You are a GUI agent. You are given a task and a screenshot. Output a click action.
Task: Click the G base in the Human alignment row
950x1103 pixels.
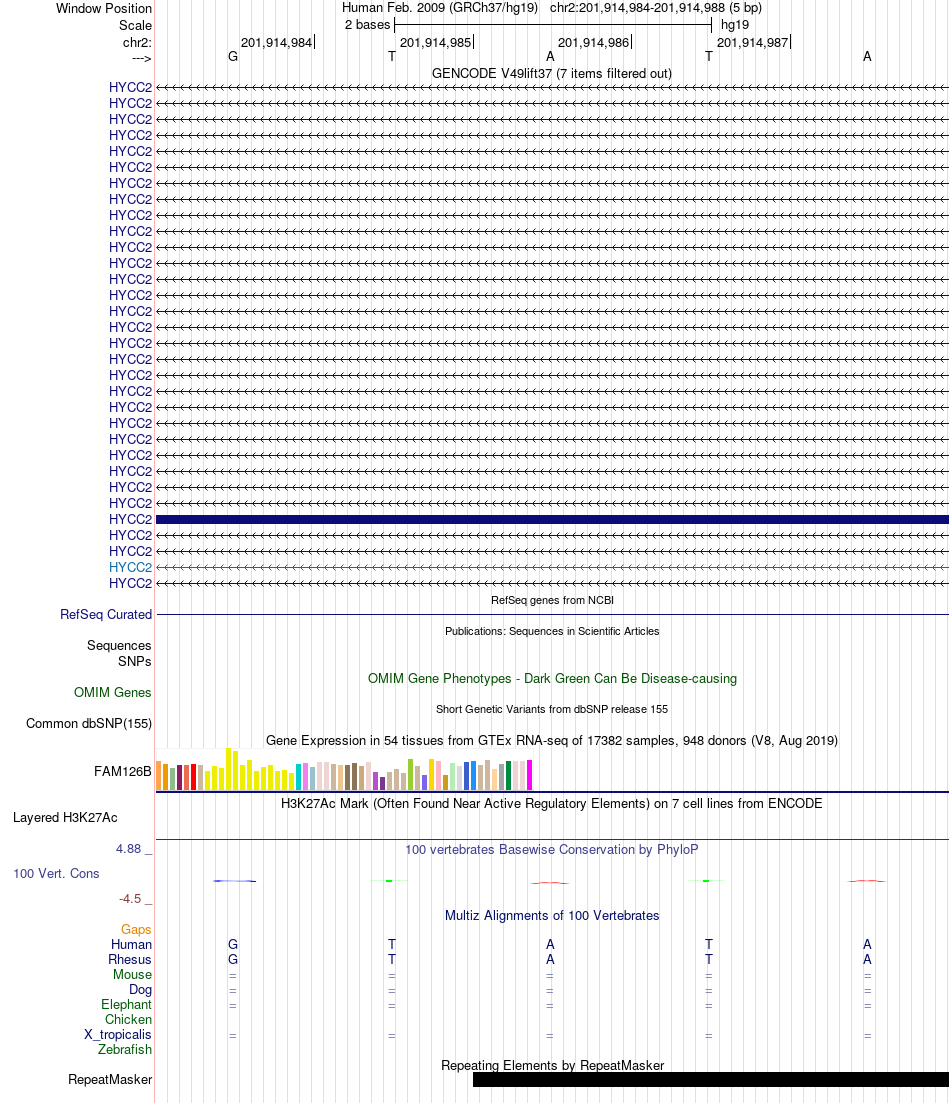233,944
